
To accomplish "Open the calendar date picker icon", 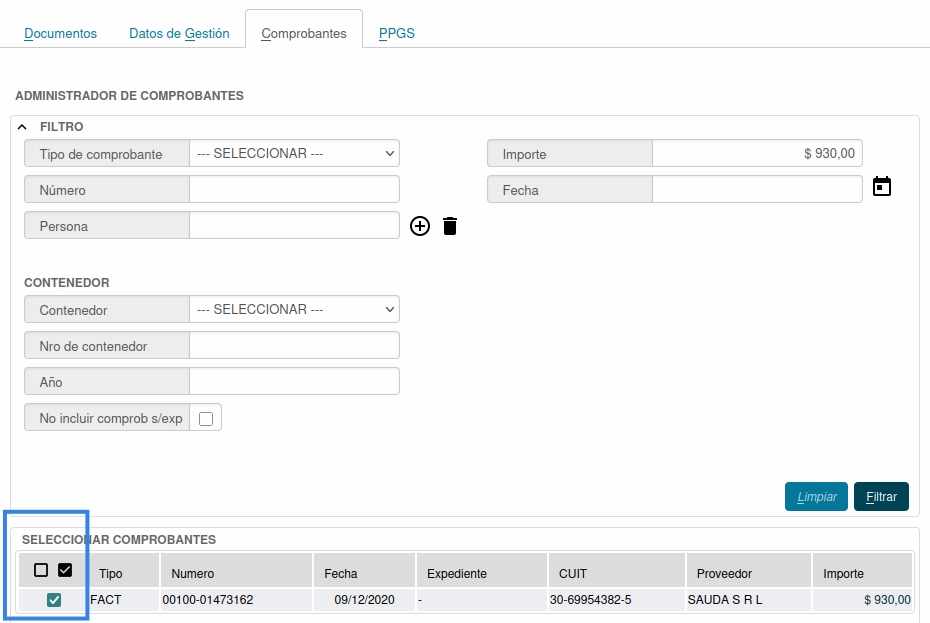I will (881, 187).
